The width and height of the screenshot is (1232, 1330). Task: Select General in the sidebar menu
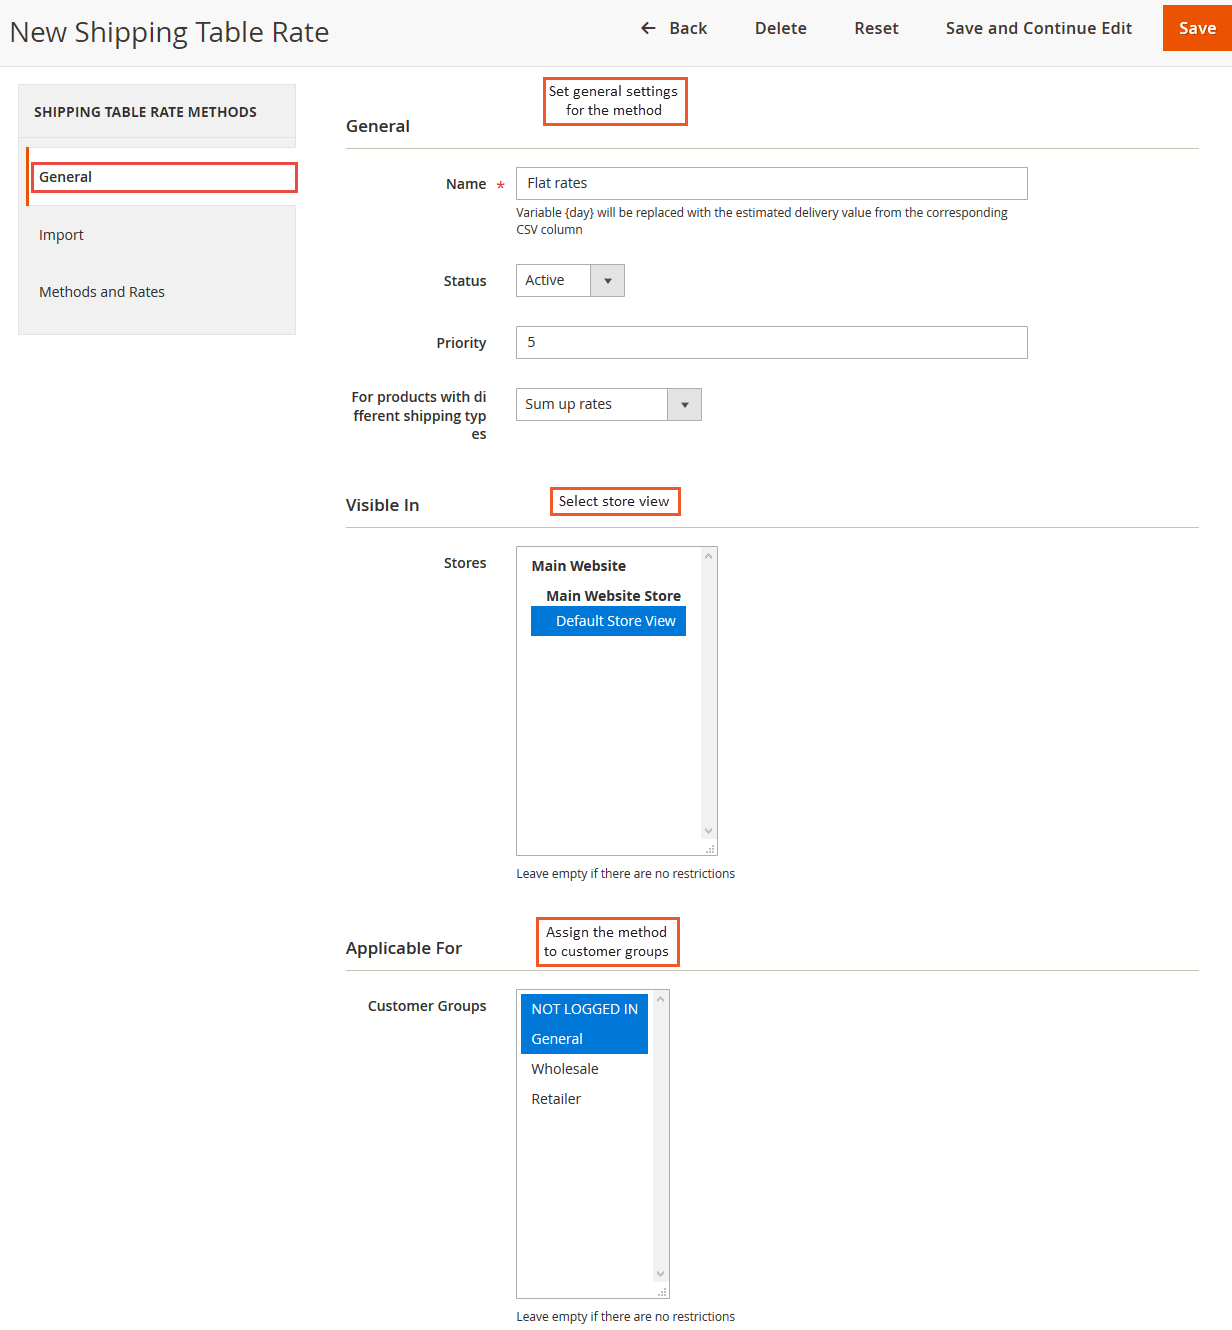66,177
